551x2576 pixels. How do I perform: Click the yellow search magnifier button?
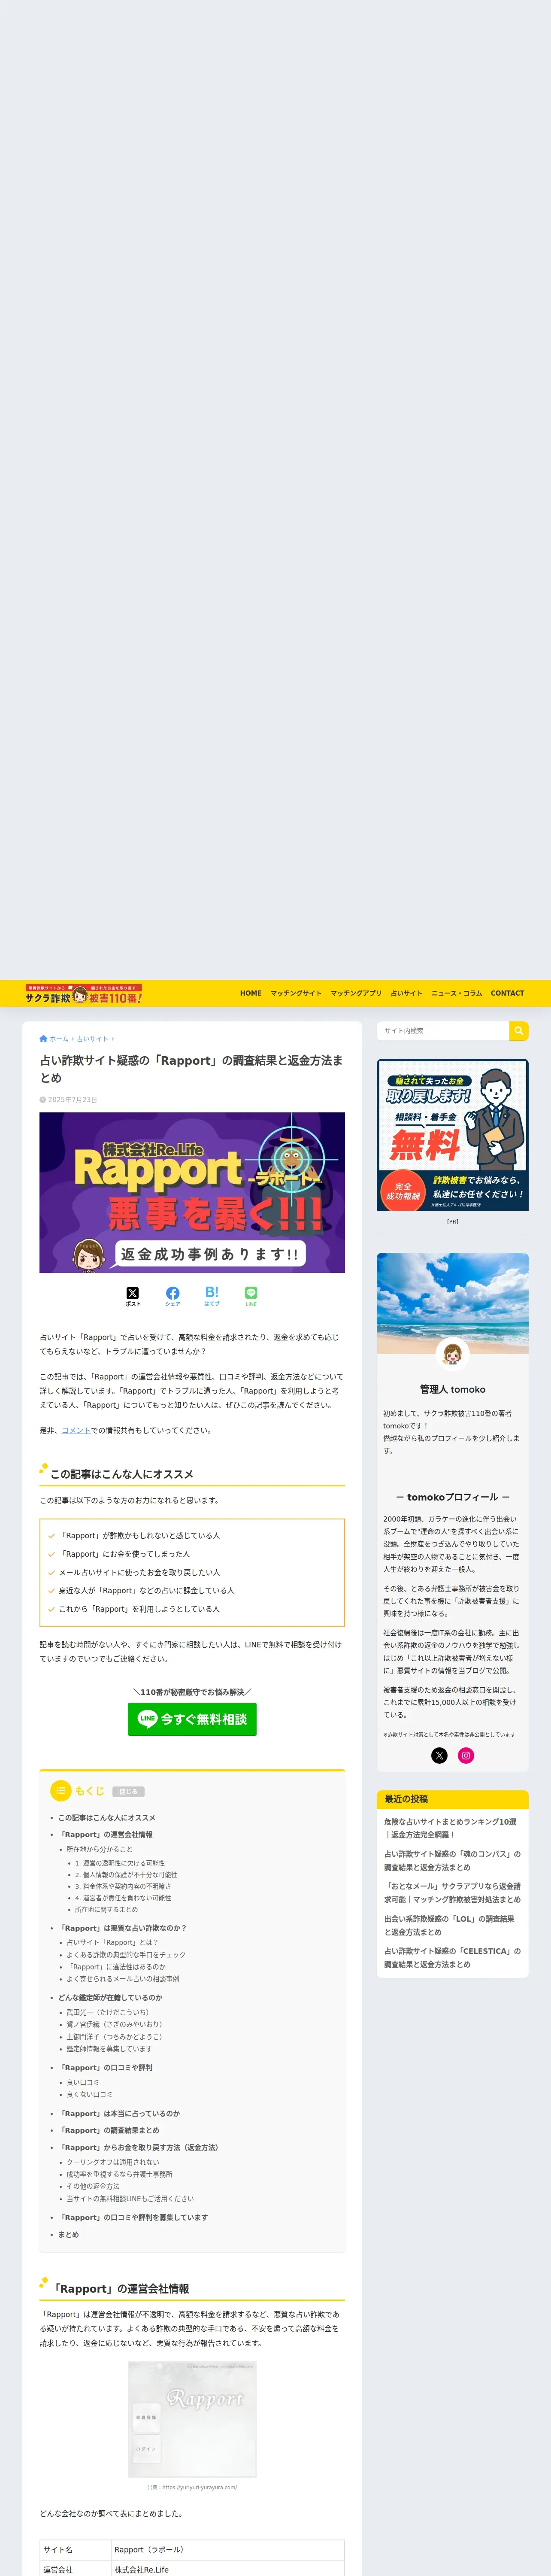(519, 1030)
